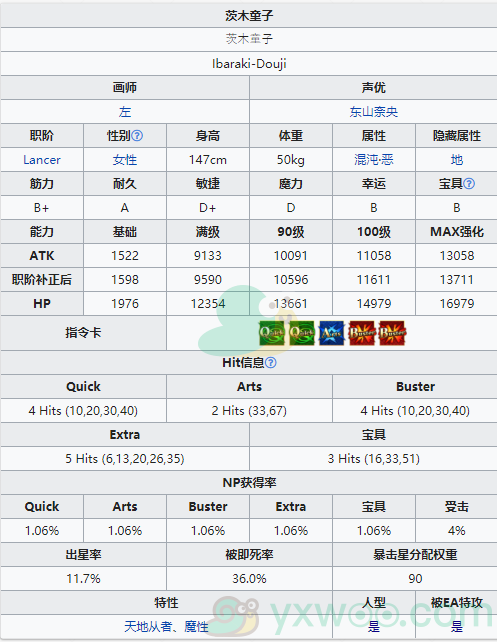
Task: Select the Extra hits 5 Hits (6,13,20,26,35)
Action: click(x=125, y=459)
